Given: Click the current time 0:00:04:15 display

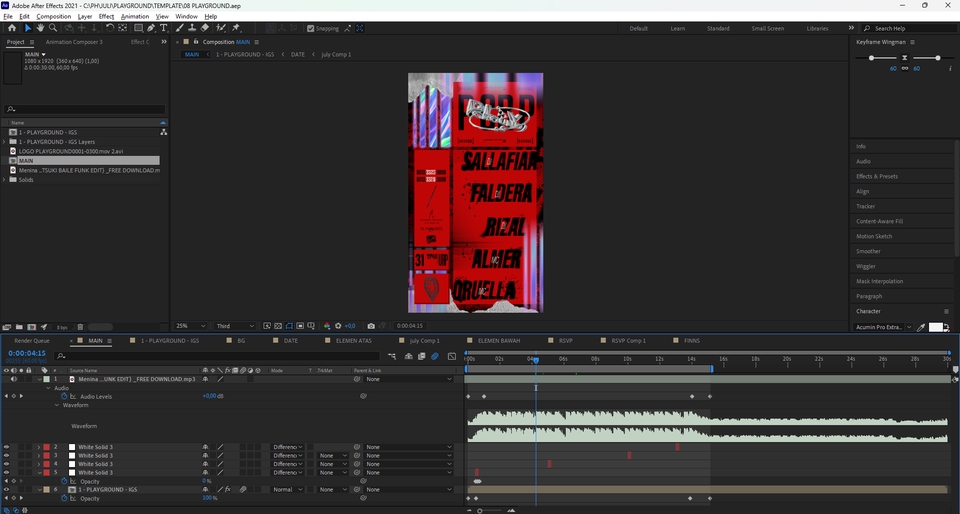Looking at the screenshot, I should coord(27,354).
